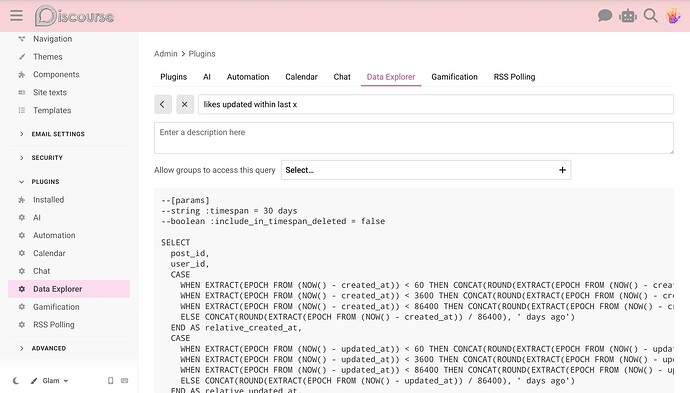Open the AI bot robot icon
Screen dimensions: 690x393
628,16
